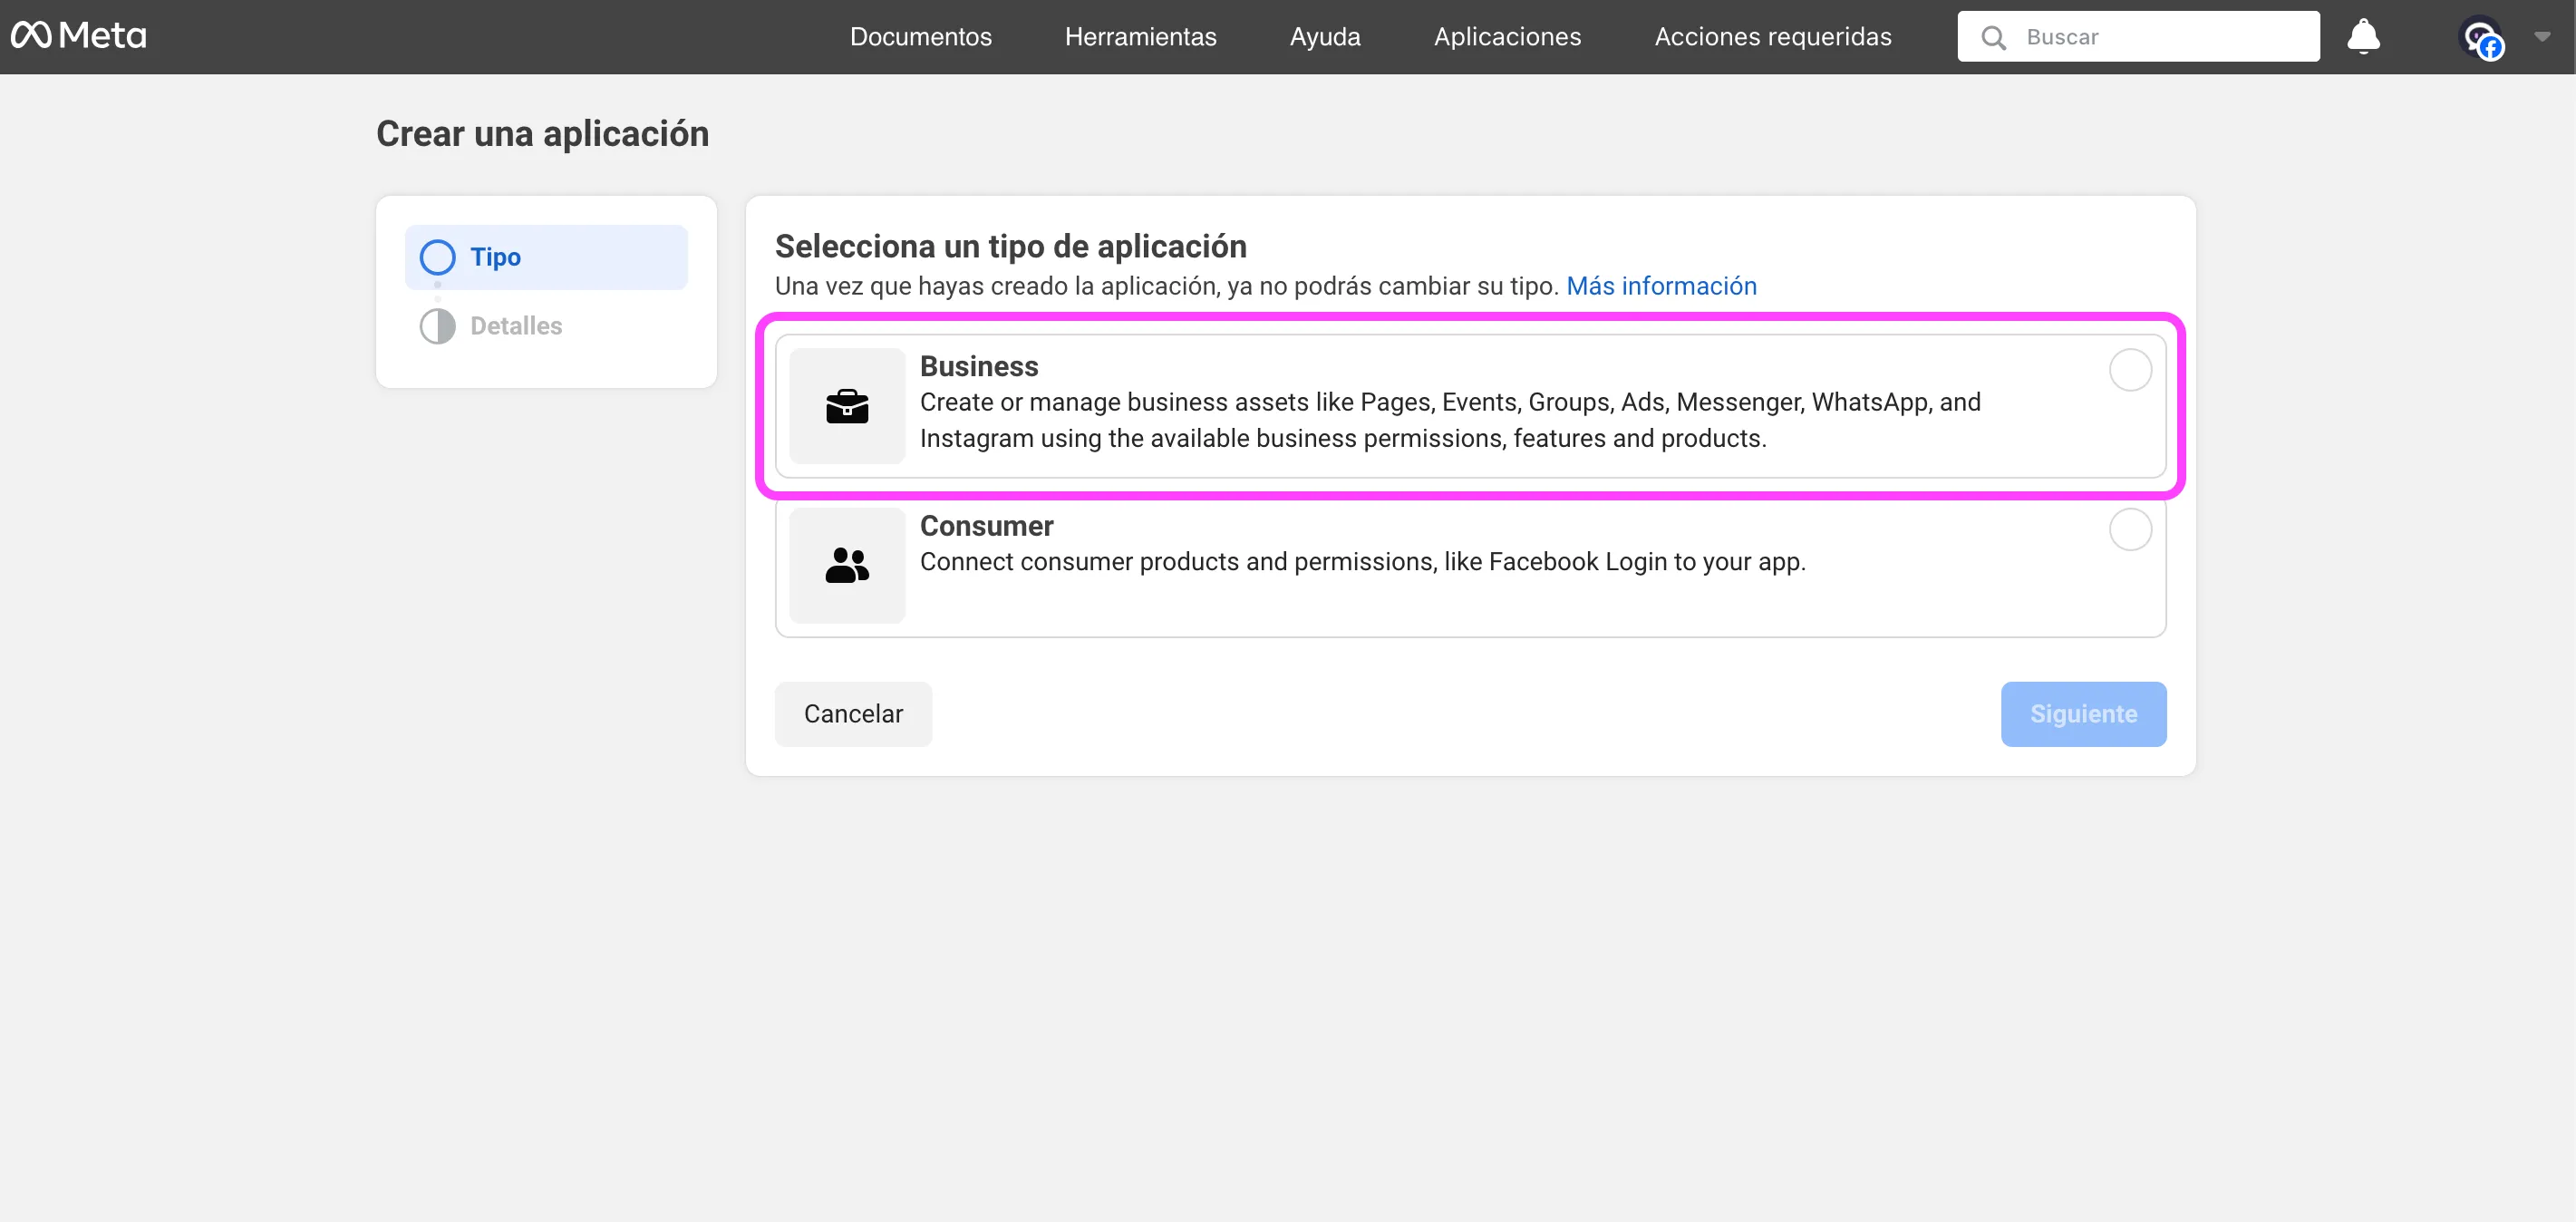Click the Consumer people icon
This screenshot has width=2576, height=1222.
(847, 565)
